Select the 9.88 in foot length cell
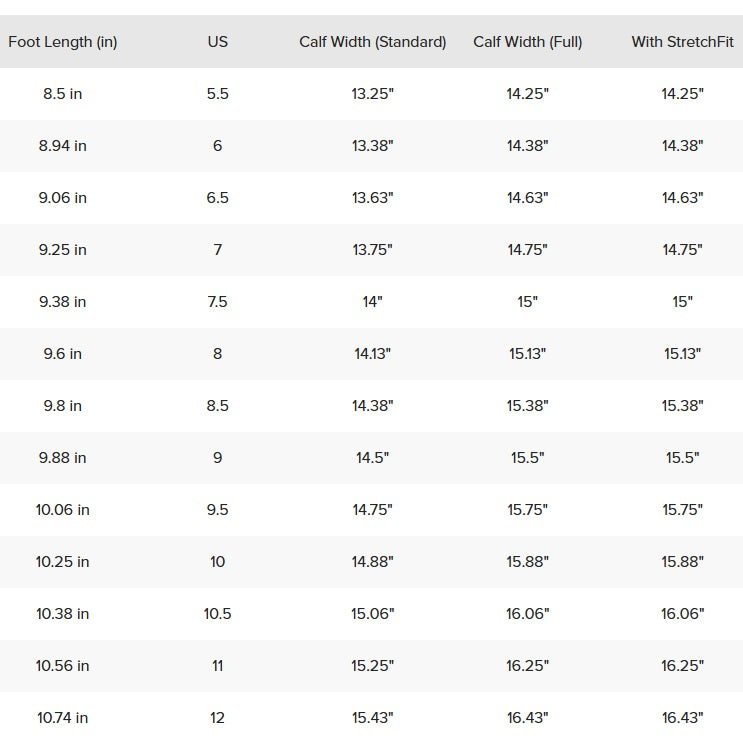 (x=62, y=458)
